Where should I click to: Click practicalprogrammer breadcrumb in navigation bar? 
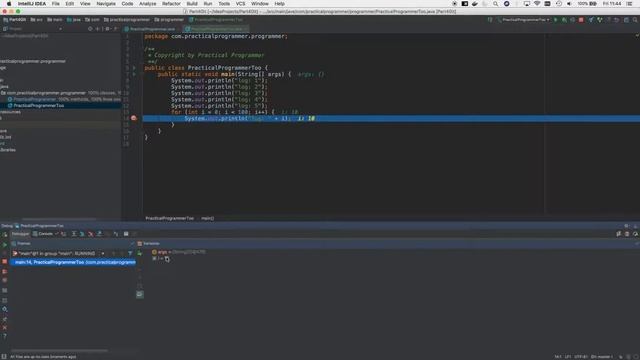[127, 20]
